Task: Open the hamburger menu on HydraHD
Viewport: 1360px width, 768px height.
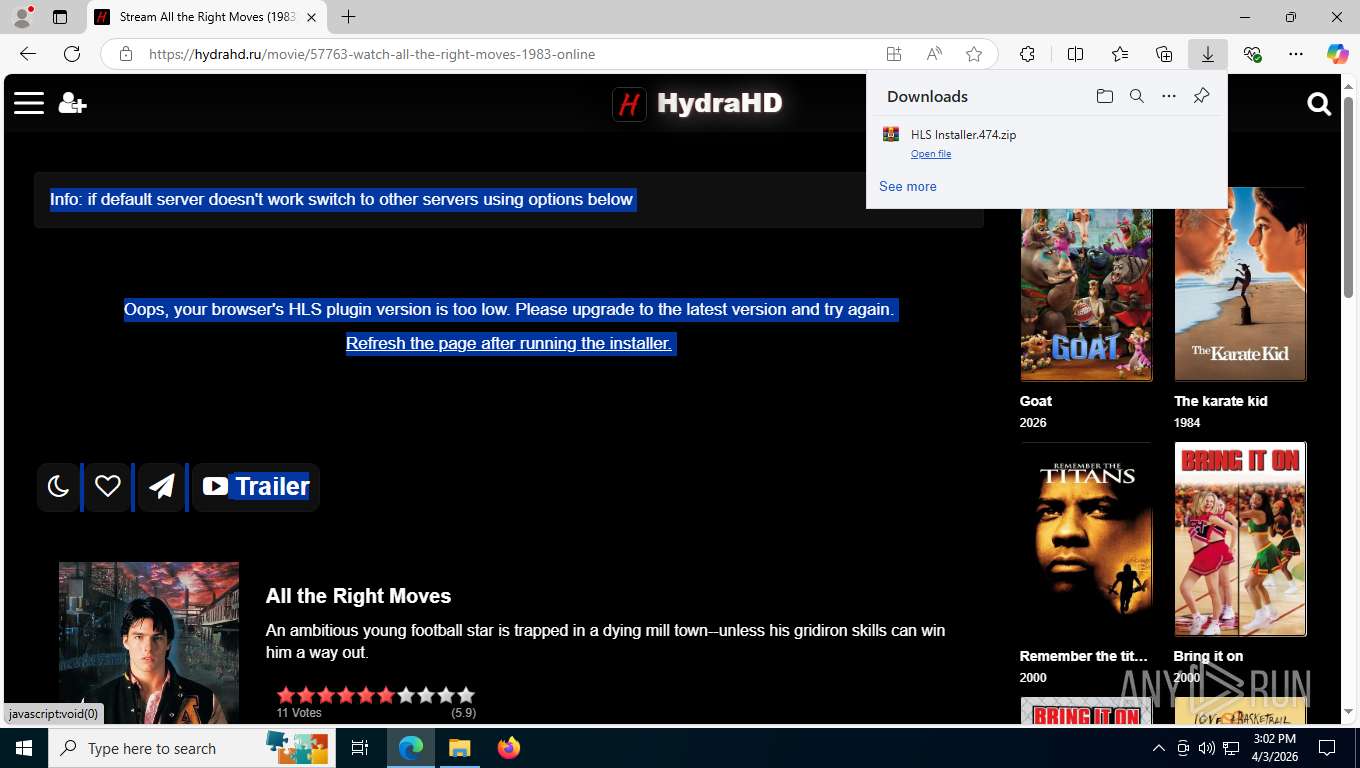Action: tap(29, 103)
